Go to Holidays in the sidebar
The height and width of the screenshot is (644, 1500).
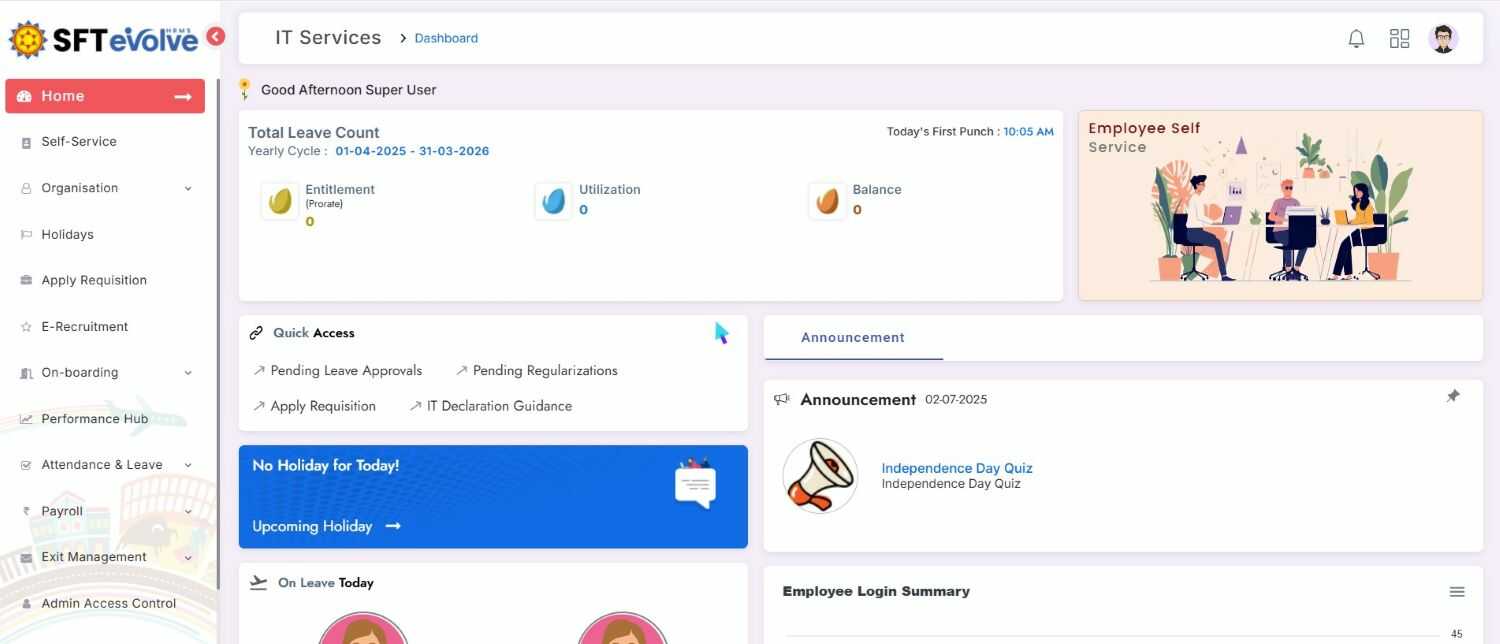coord(108,234)
